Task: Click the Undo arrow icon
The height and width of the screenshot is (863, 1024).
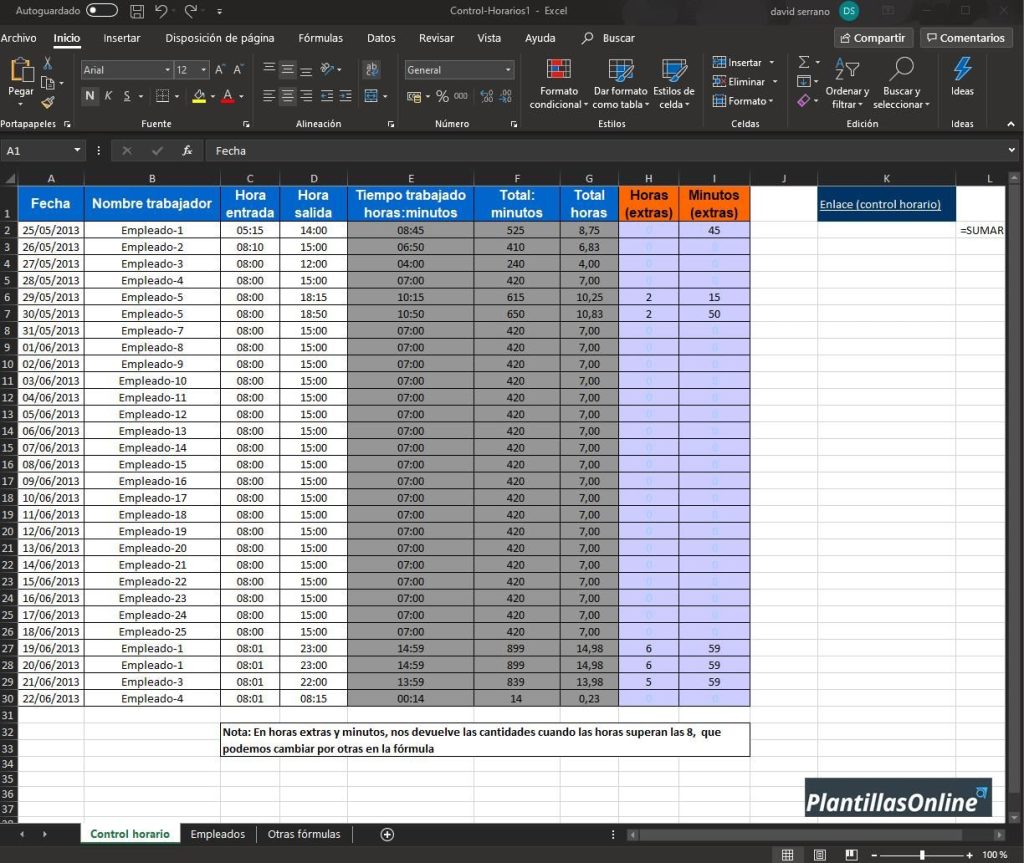Action: point(162,10)
